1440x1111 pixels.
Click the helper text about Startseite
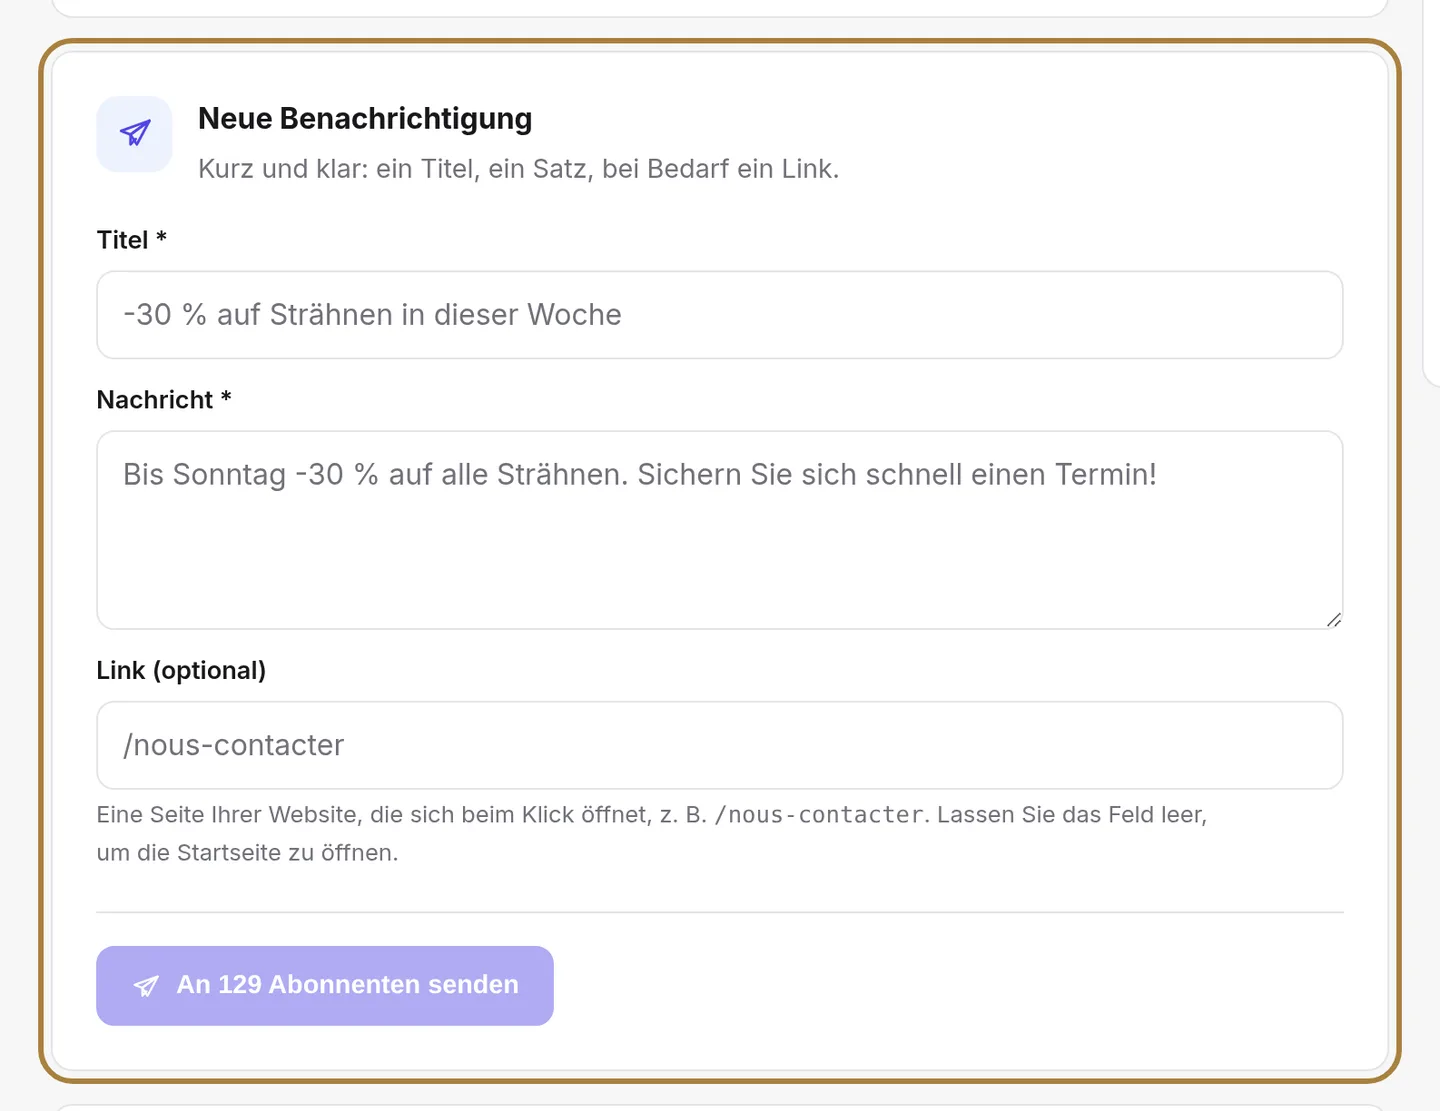pyautogui.click(x=652, y=834)
